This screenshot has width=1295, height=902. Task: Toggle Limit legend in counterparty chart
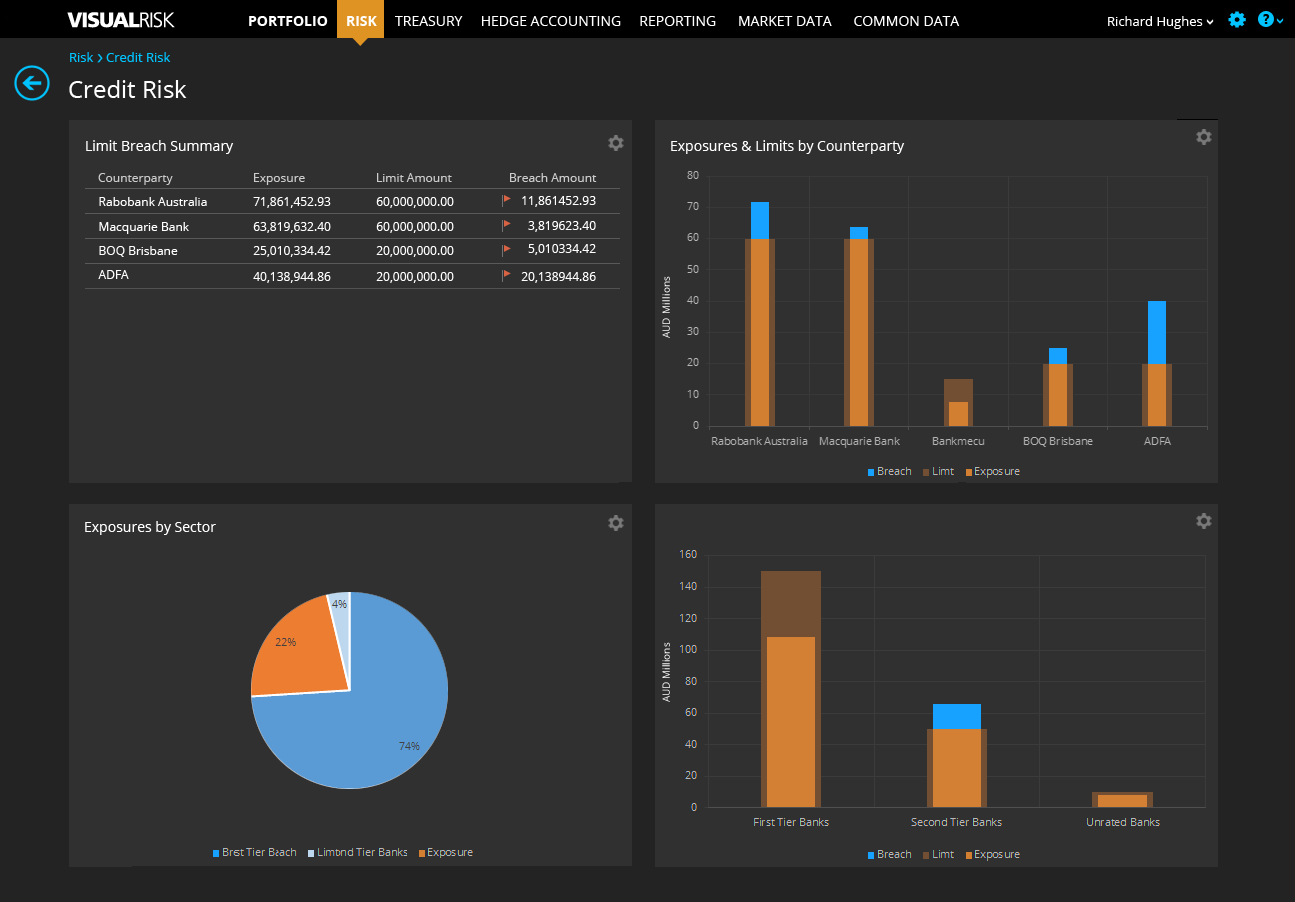[x=938, y=471]
